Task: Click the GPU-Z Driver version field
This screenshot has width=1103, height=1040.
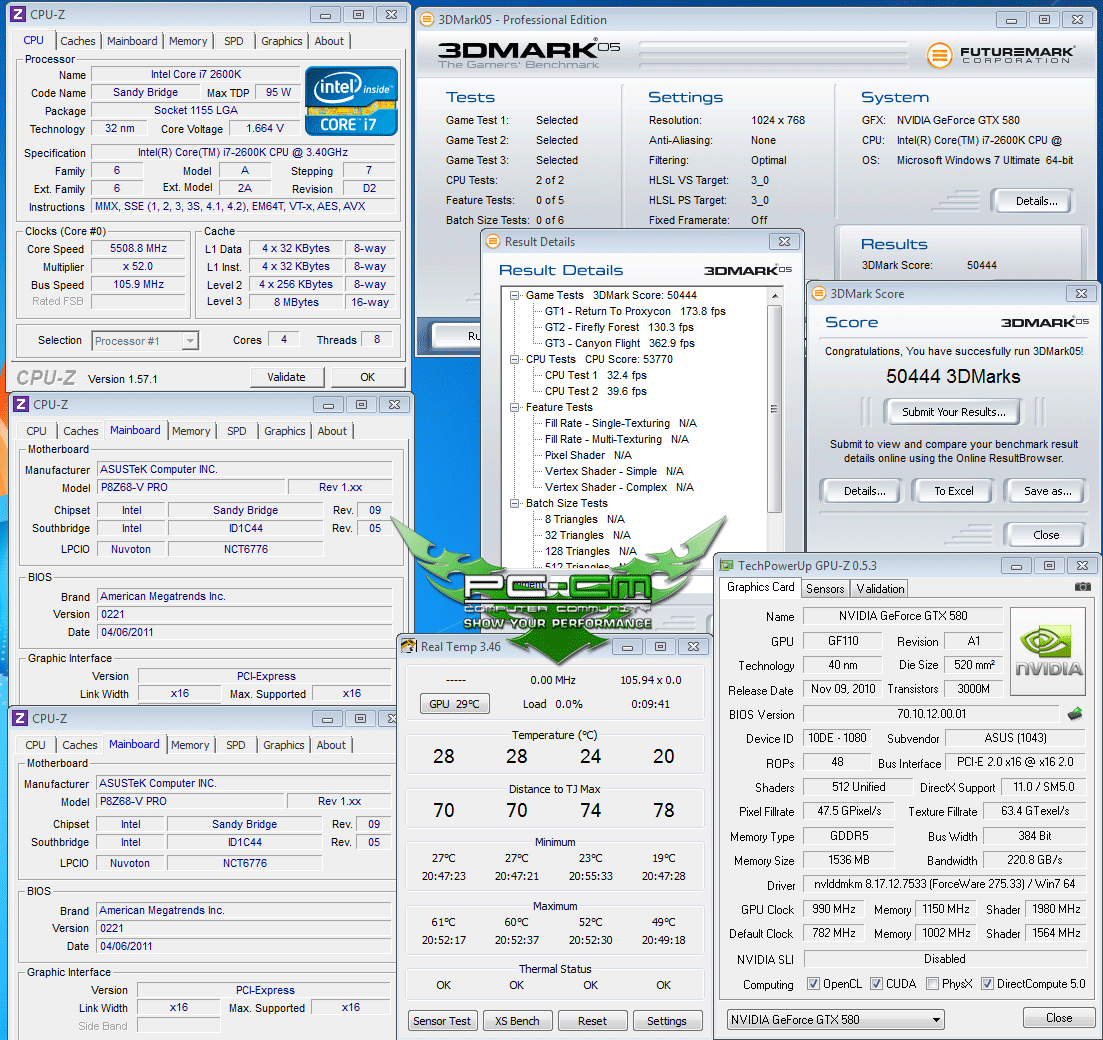Action: (x=945, y=884)
